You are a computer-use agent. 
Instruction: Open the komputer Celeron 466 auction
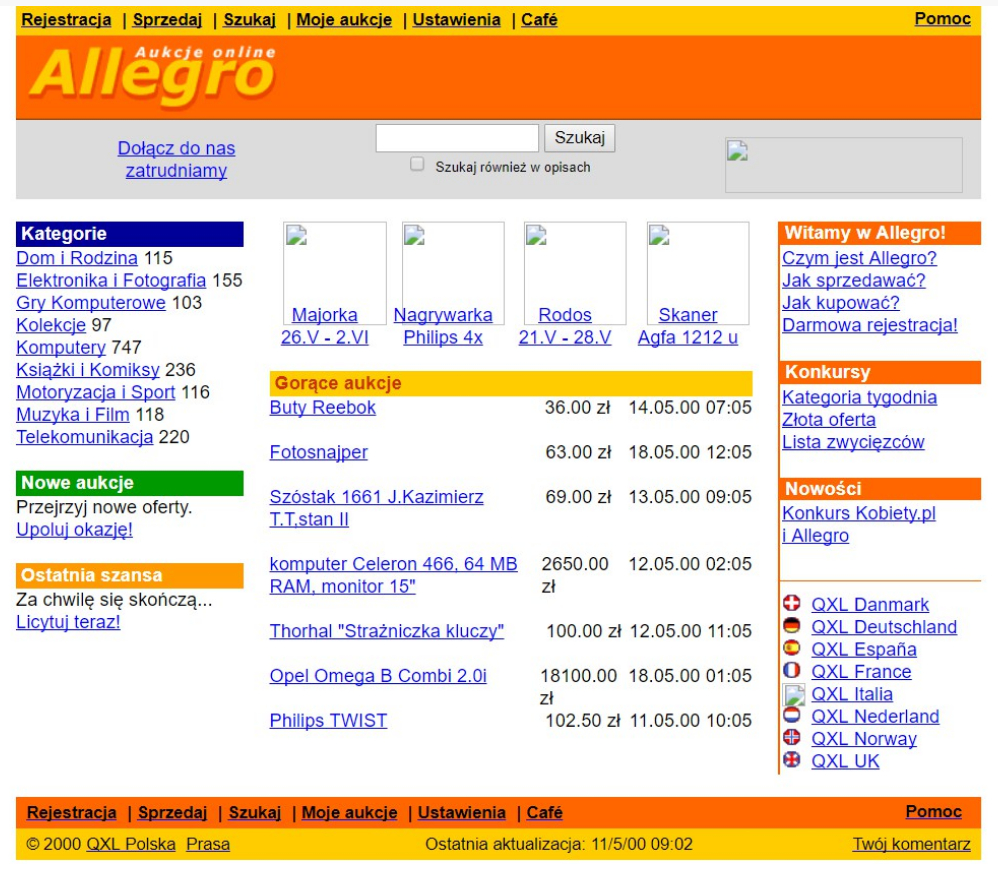393,575
